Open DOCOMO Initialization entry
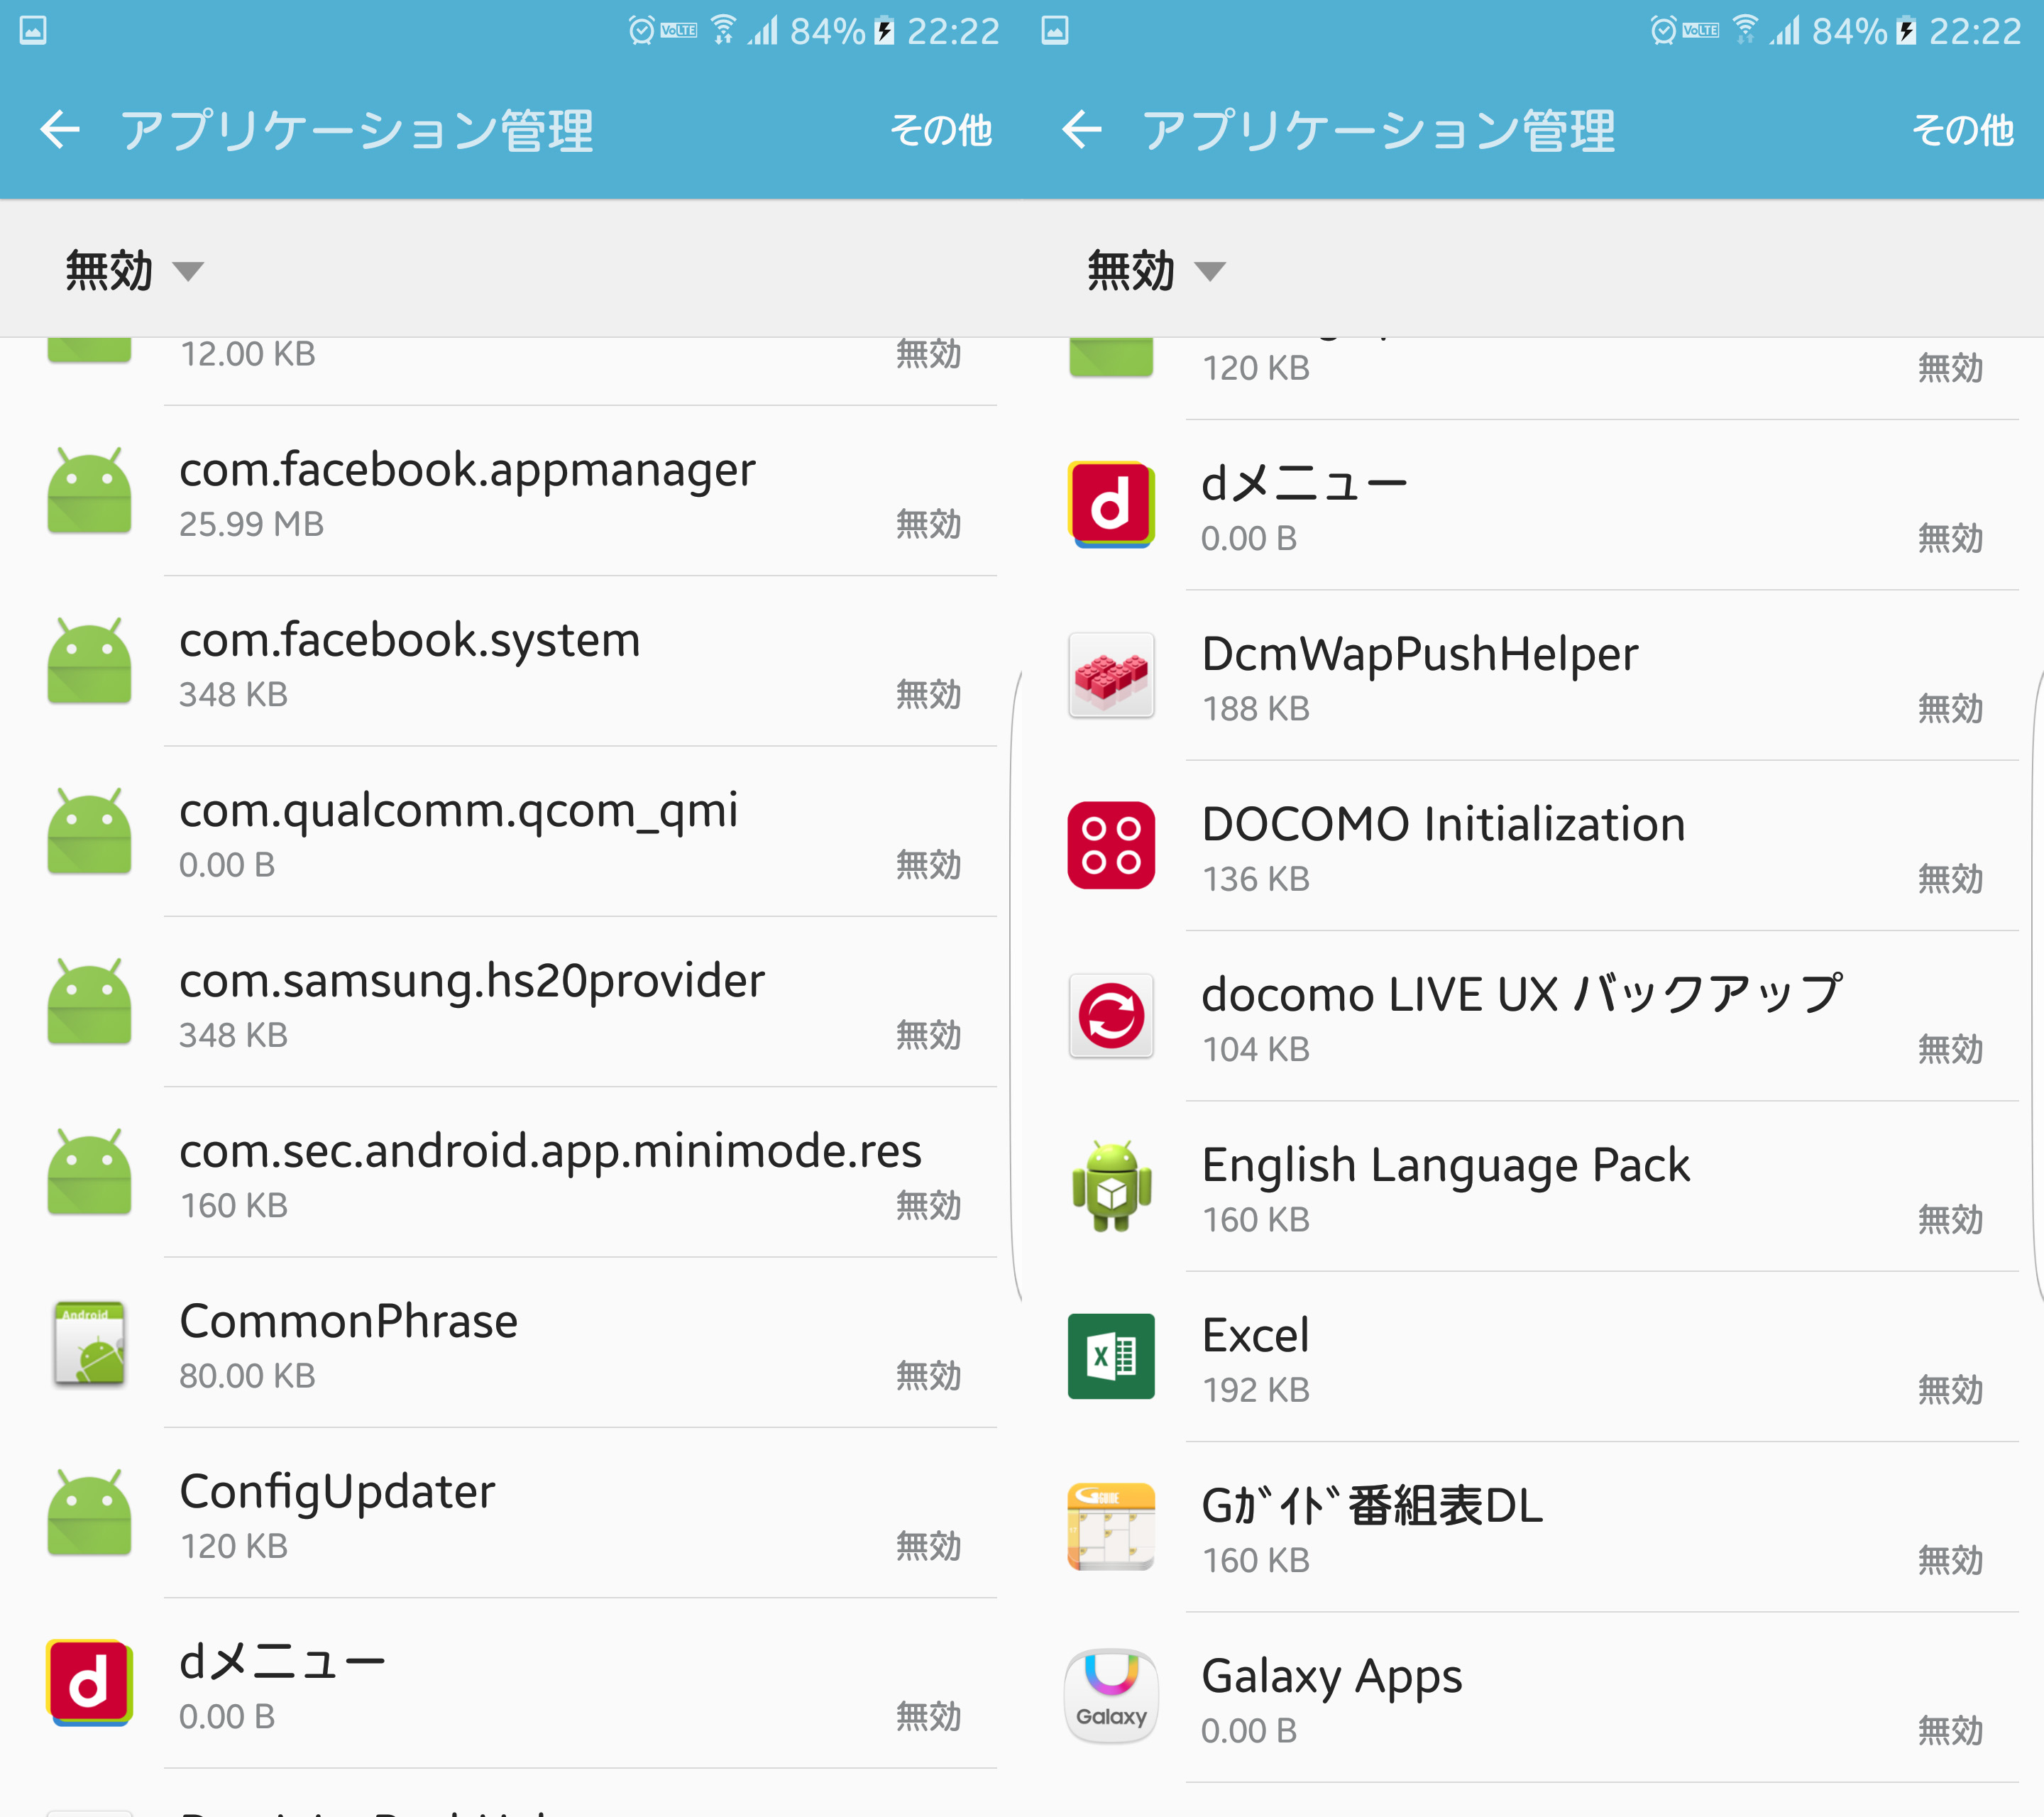This screenshot has width=2044, height=1817. pos(1533,846)
